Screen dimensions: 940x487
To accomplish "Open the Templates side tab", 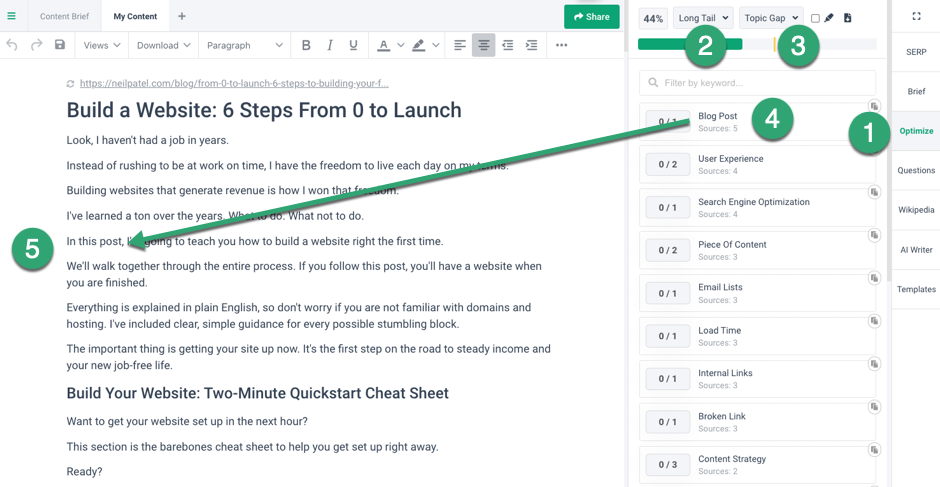I will tap(916, 289).
